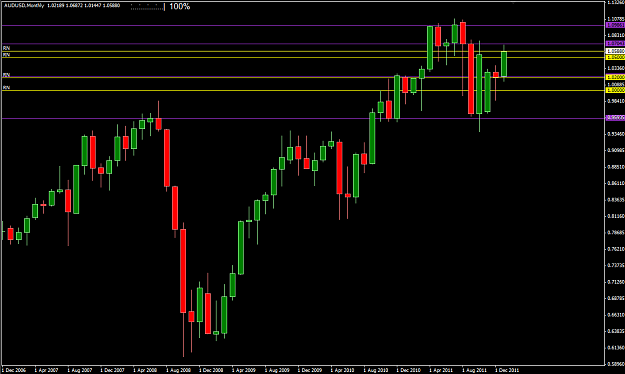Click the 0.98410 value on price scale
Image resolution: width=625 pixels, height=374 pixels.
point(615,101)
